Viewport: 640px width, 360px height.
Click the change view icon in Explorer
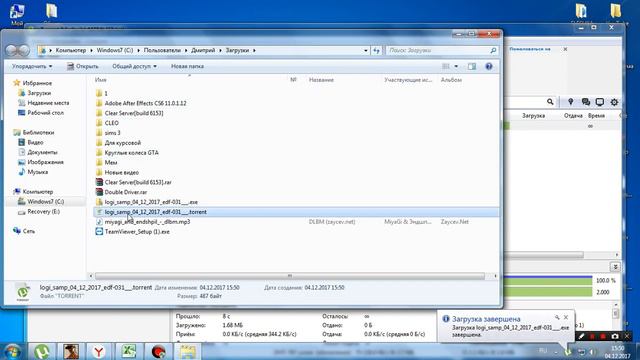(446, 66)
